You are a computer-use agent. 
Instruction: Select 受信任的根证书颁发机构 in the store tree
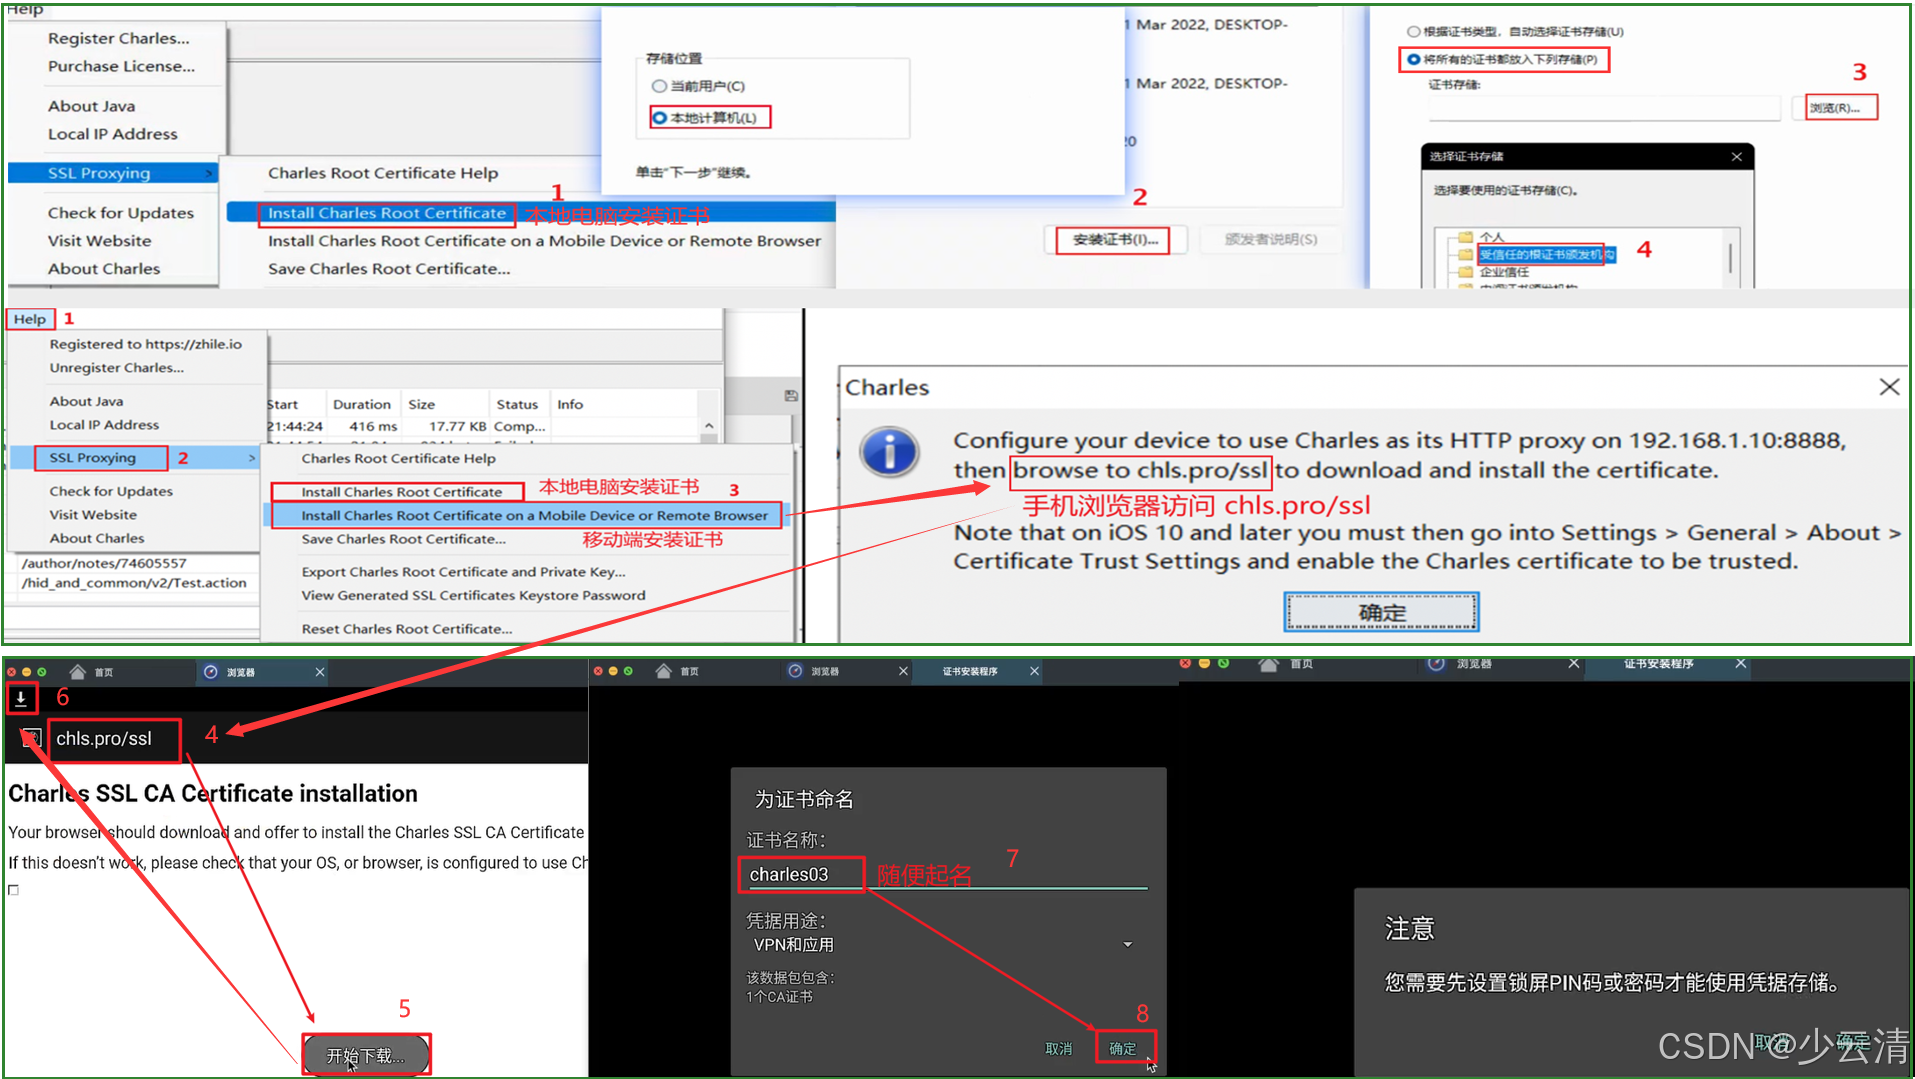click(x=1546, y=254)
